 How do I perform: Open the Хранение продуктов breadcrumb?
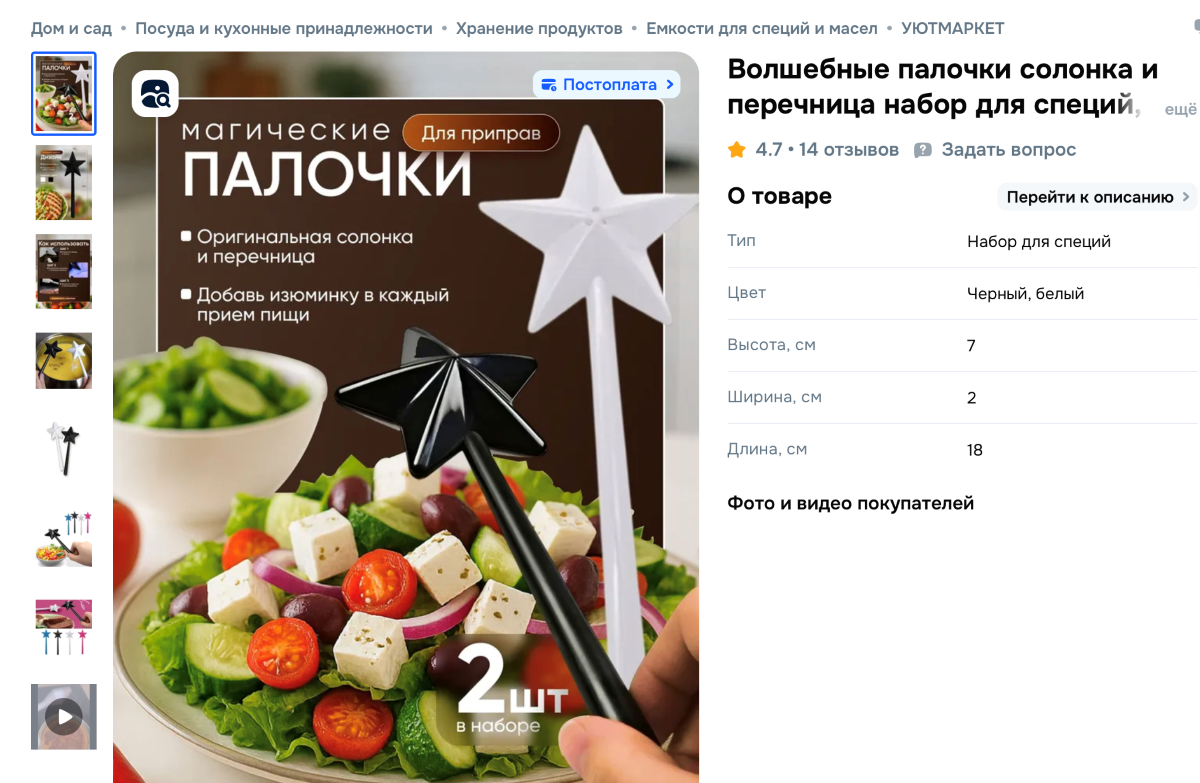point(539,28)
